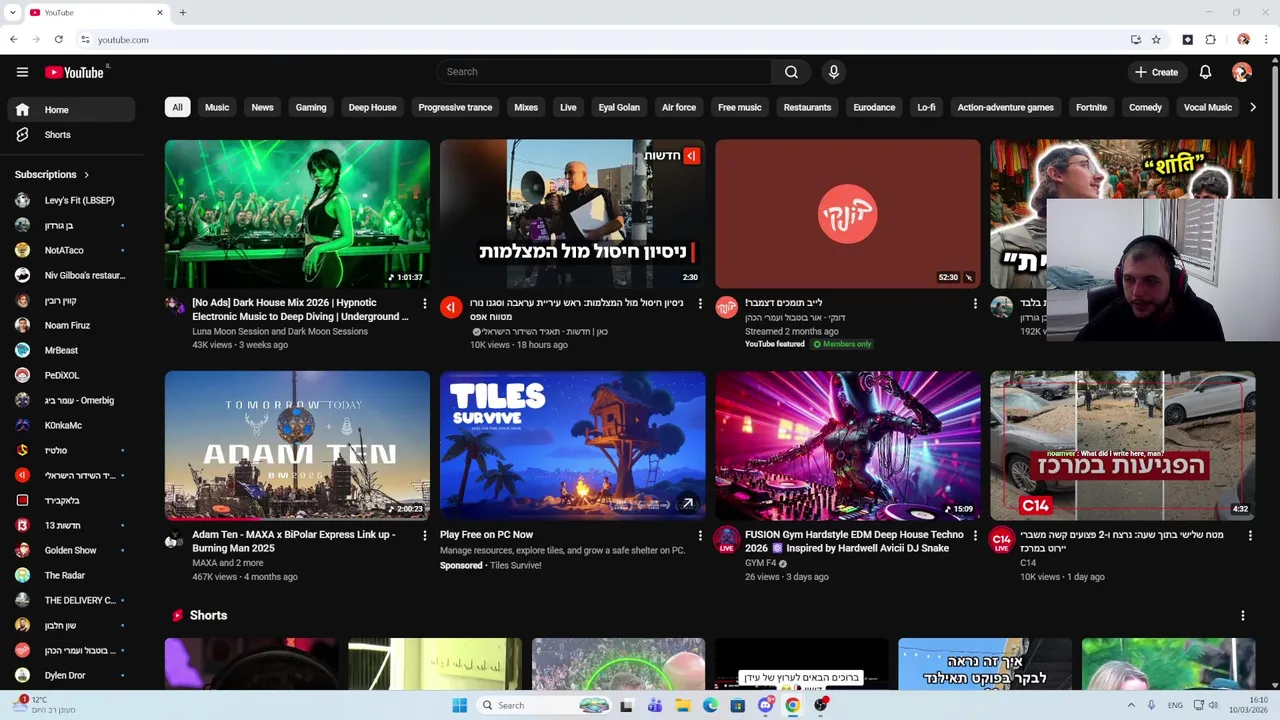Select the Lo-fi filter chip
Viewport: 1280px width, 720px height.
(926, 107)
